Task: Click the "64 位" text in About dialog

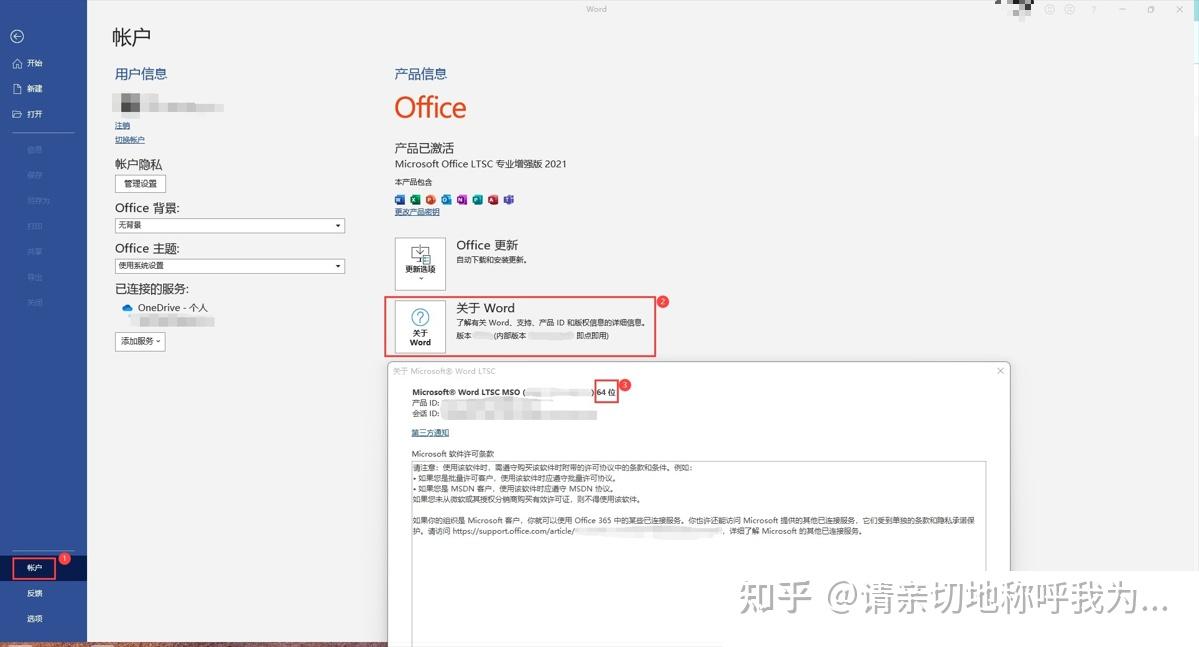Action: click(x=606, y=392)
